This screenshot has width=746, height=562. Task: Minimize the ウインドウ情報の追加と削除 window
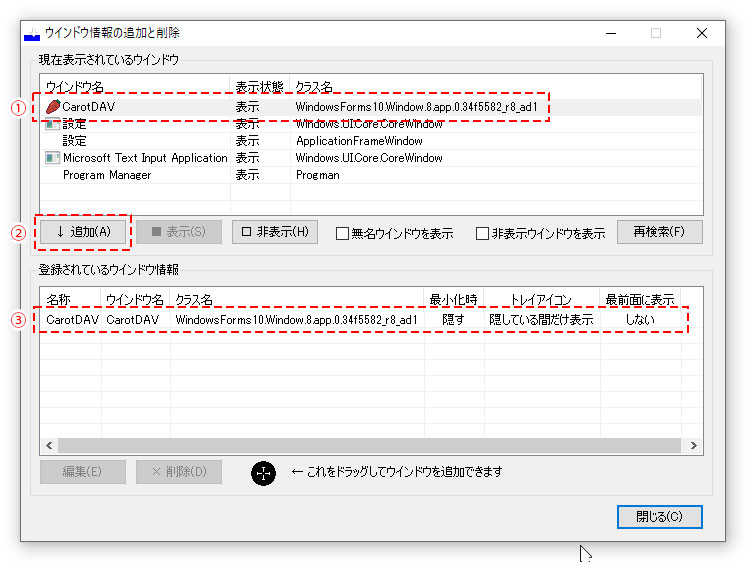pos(611,33)
